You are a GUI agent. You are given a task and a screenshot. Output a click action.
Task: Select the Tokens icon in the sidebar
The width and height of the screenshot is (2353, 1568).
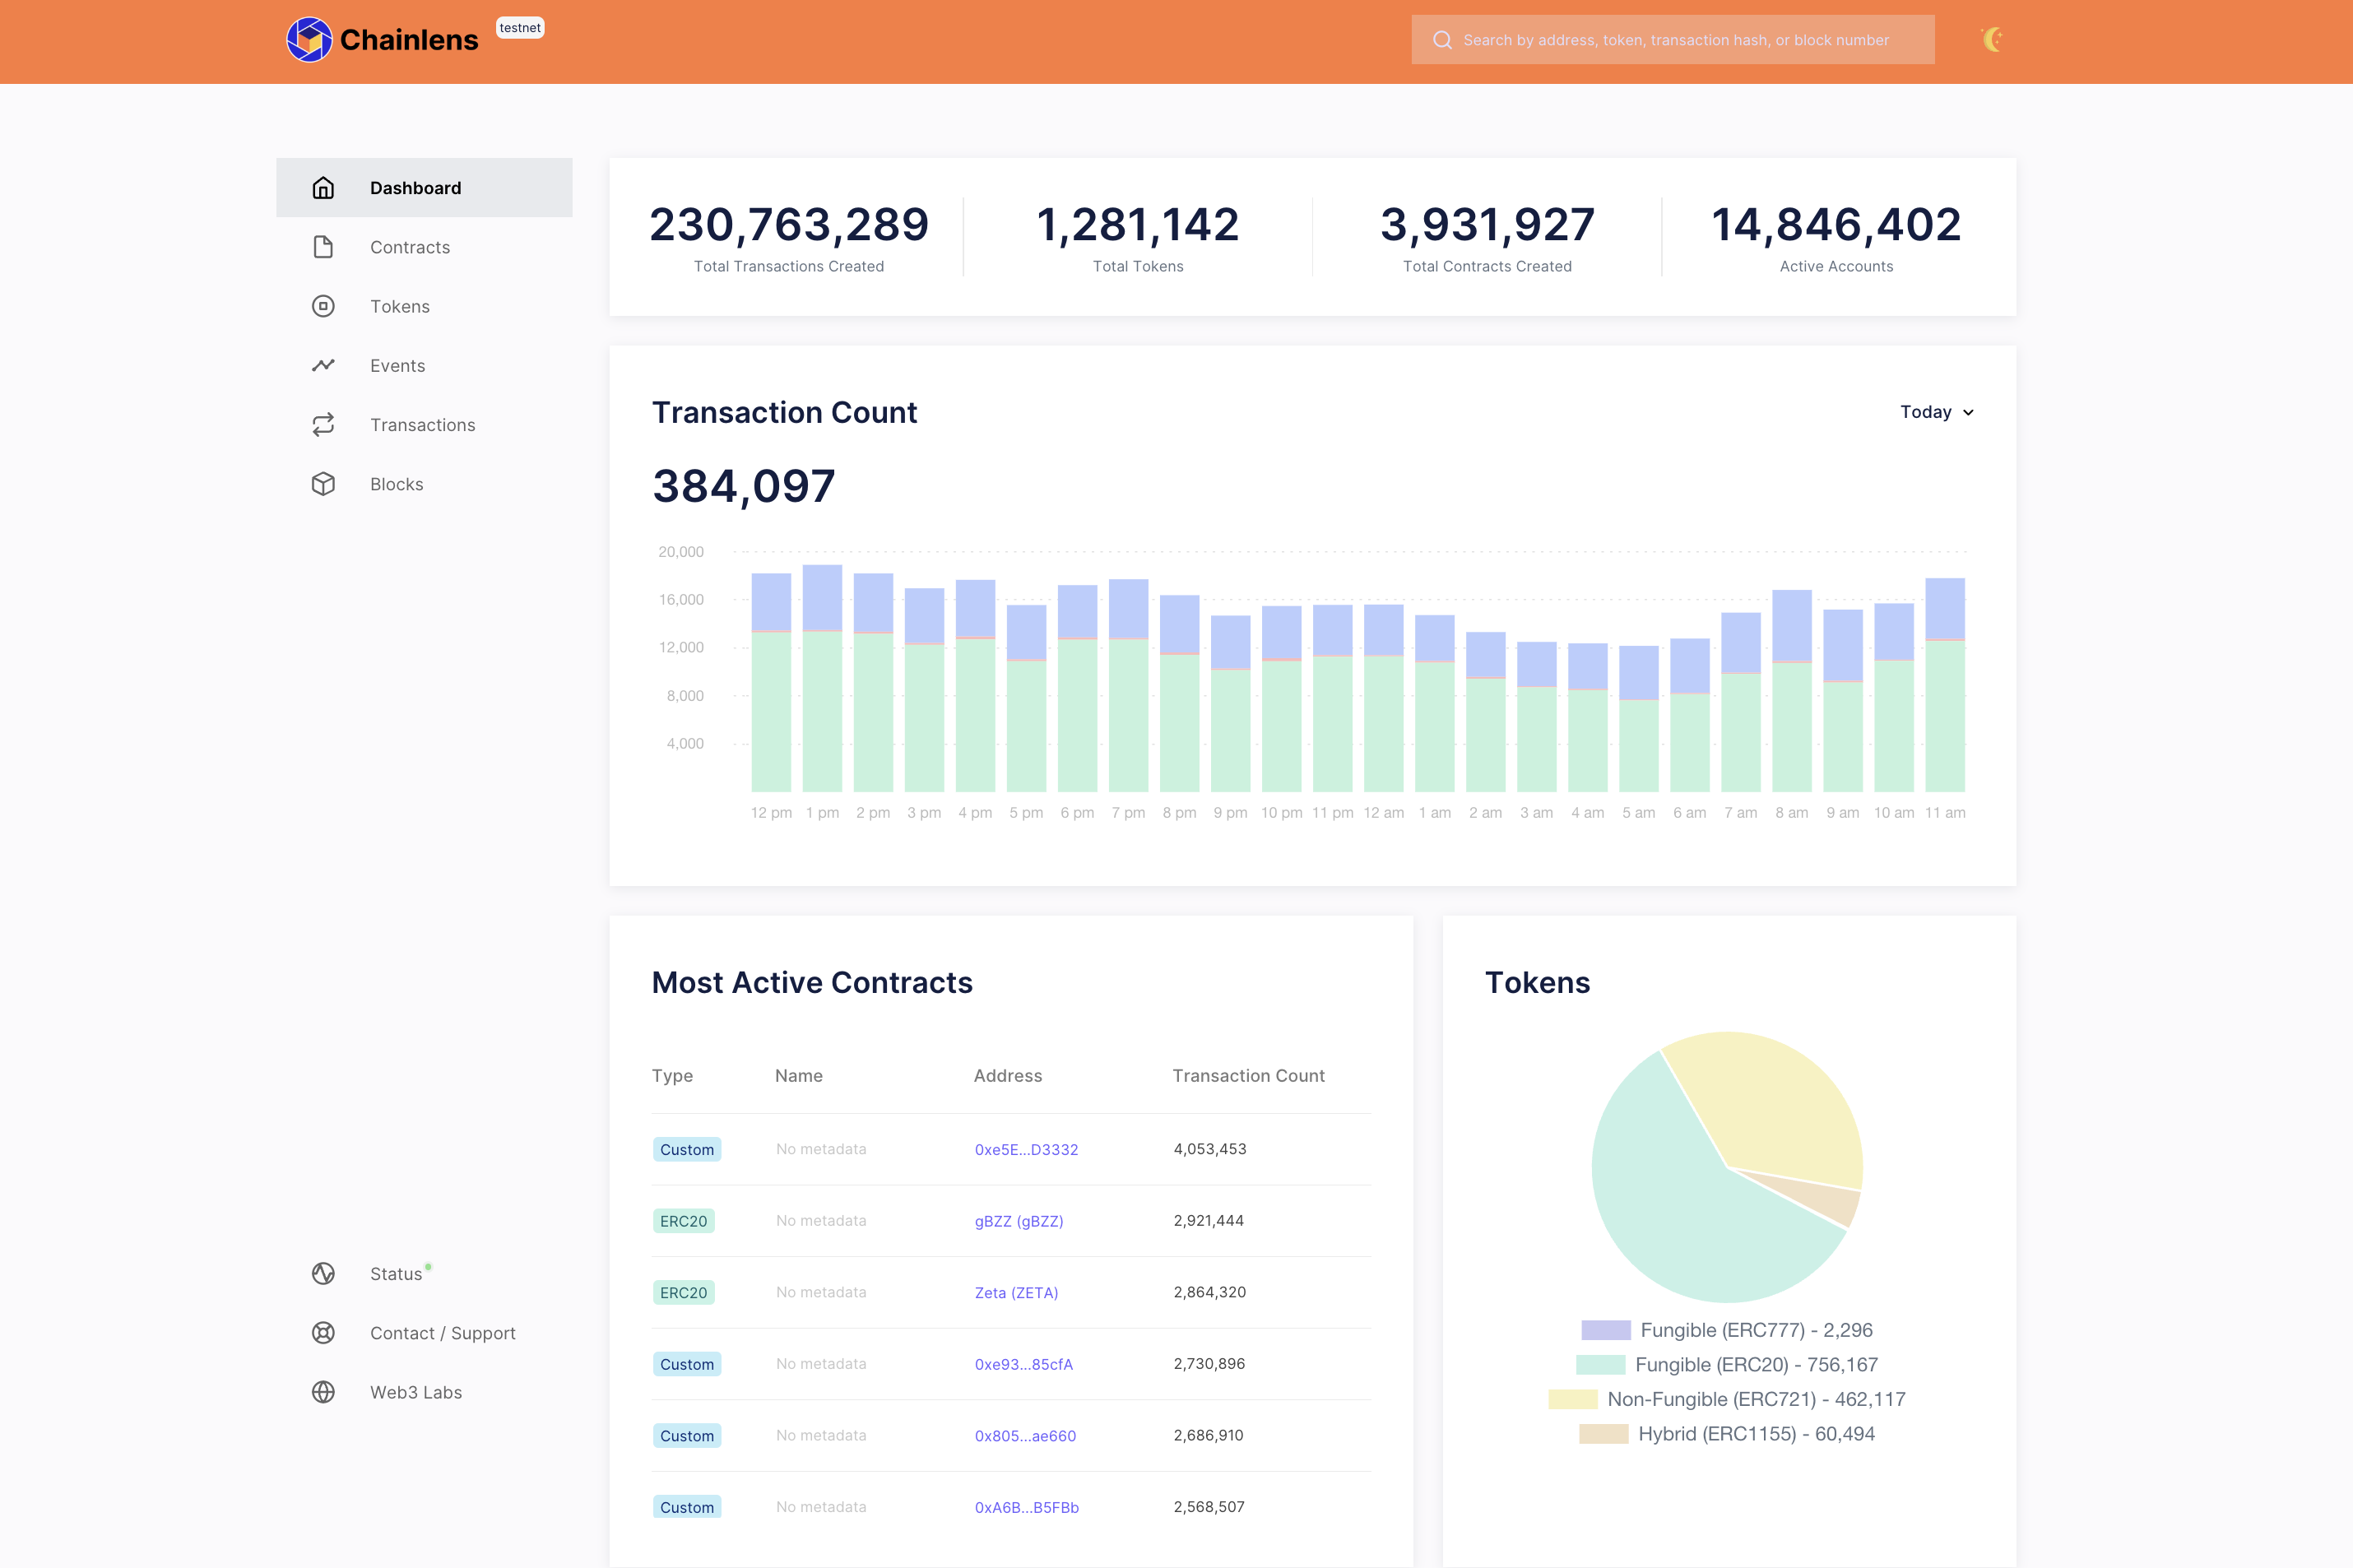[322, 306]
